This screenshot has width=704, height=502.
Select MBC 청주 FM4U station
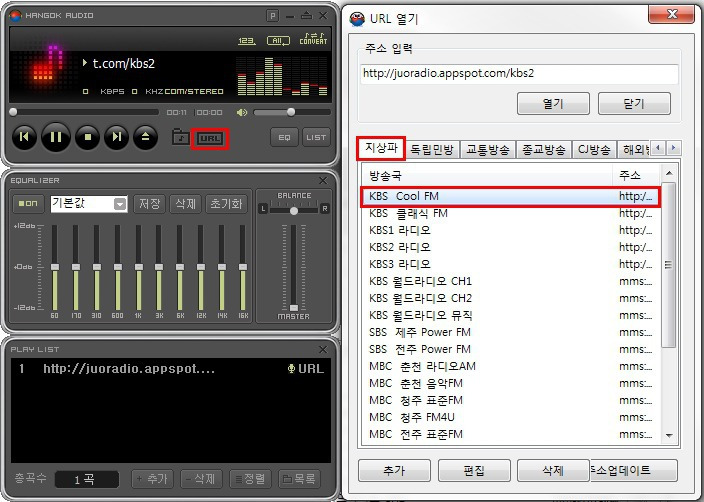[x=511, y=418]
